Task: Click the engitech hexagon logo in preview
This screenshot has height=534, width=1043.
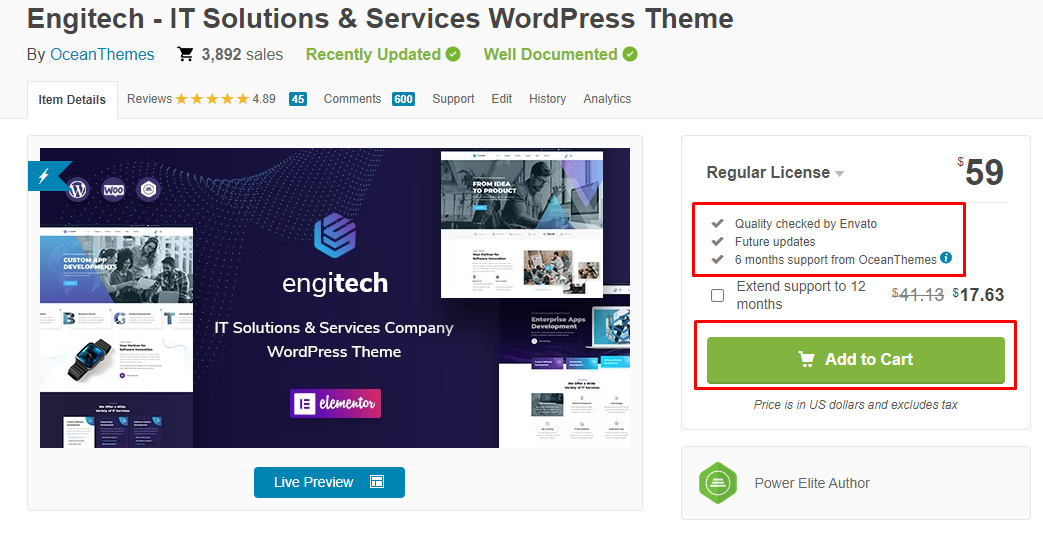Action: pos(335,234)
